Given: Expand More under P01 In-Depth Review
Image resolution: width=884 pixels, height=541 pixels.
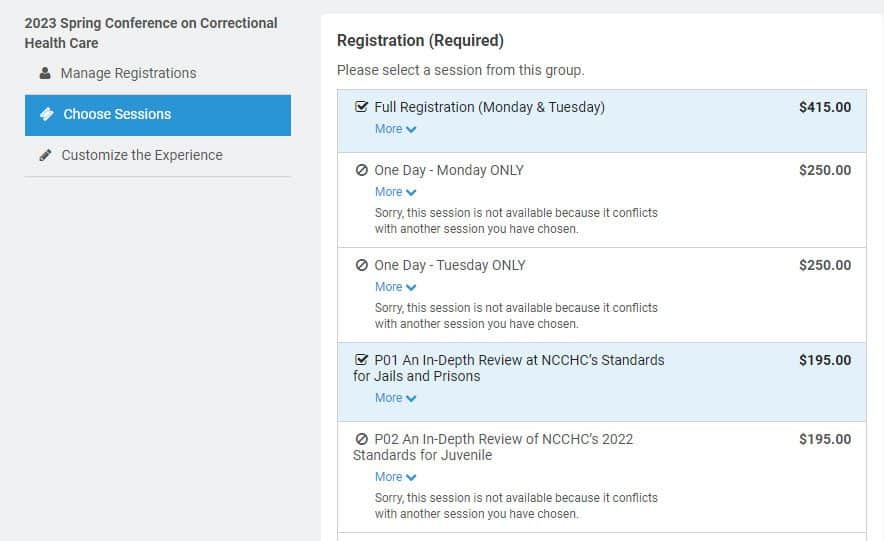Looking at the screenshot, I should [x=395, y=398].
